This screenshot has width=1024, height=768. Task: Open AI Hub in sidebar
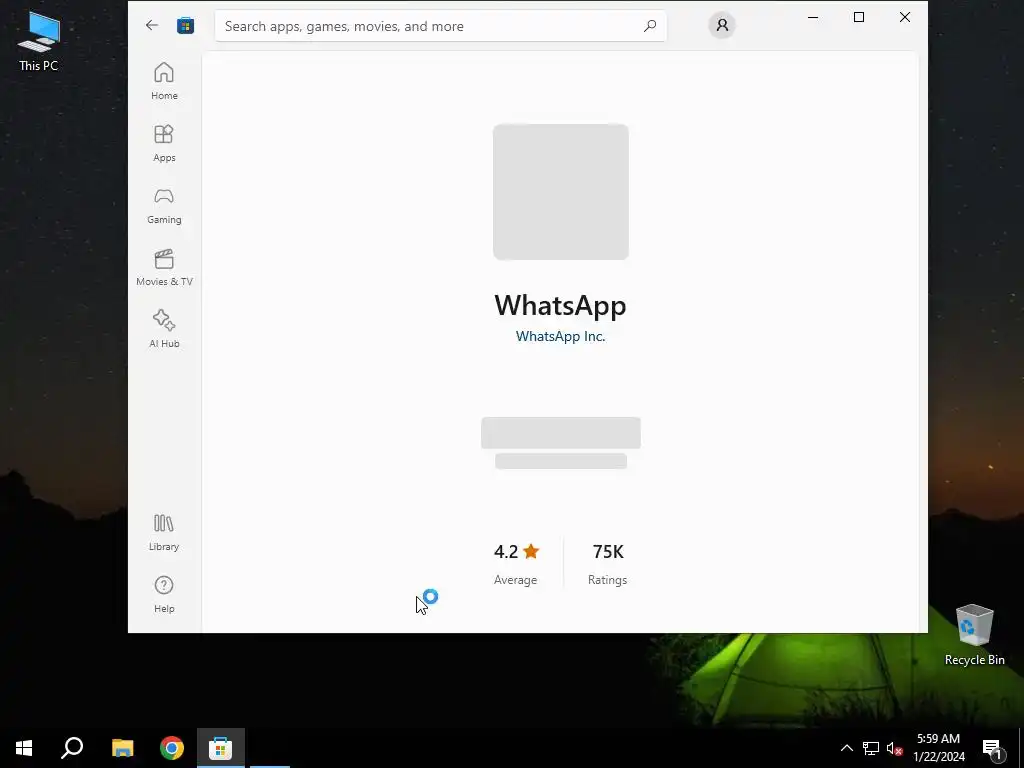coord(164,329)
